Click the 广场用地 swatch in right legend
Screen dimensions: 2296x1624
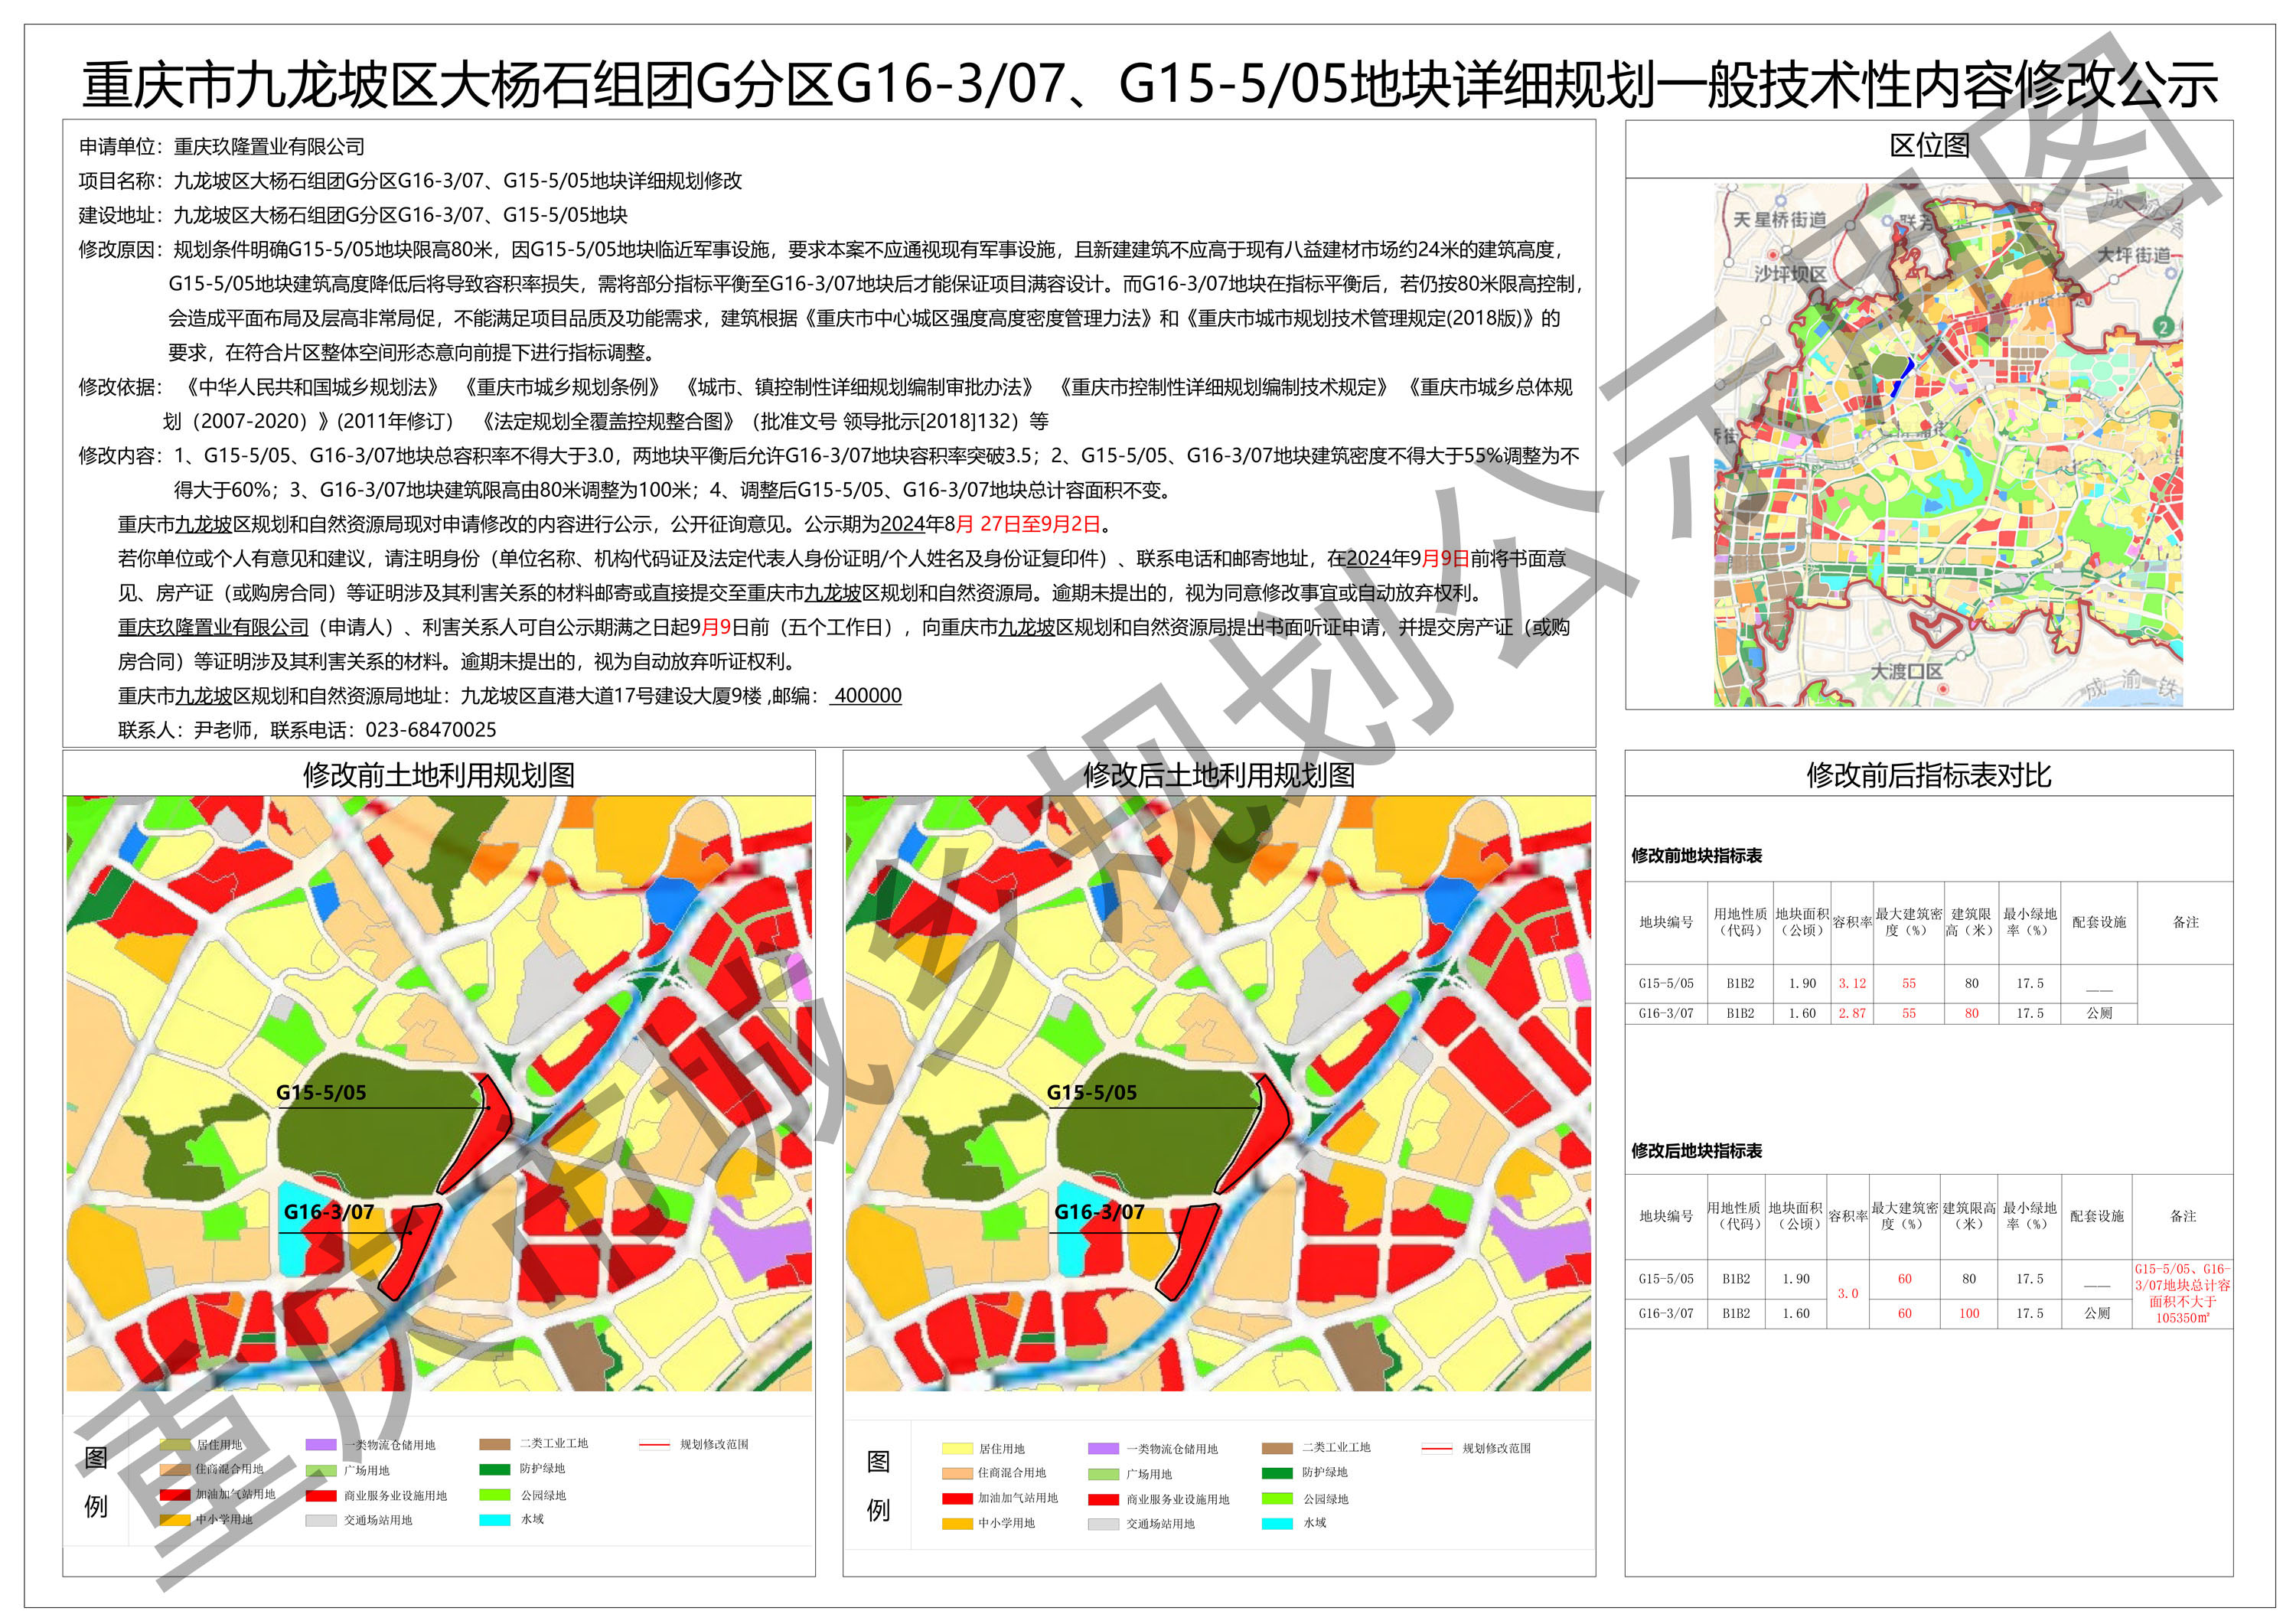point(1103,1474)
